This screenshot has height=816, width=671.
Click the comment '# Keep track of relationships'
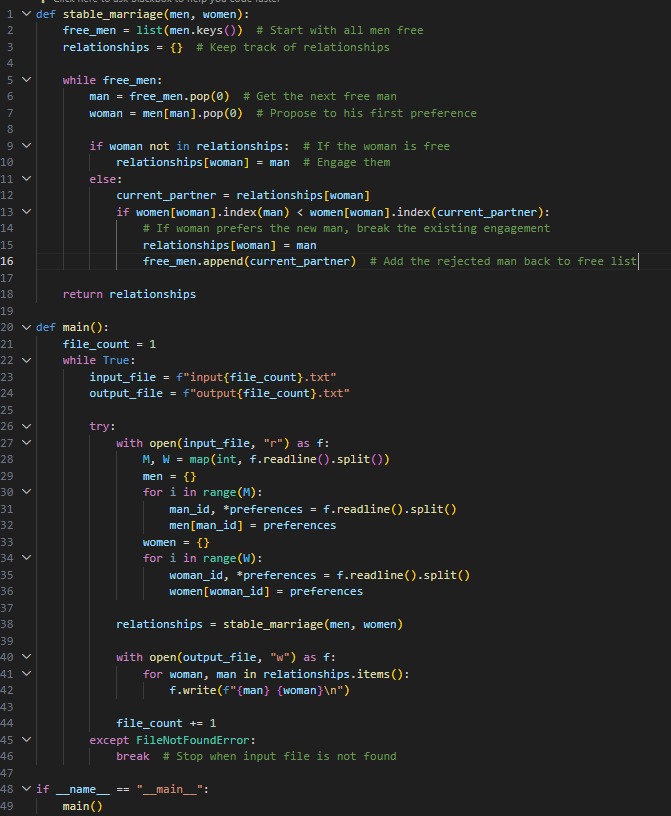pyautogui.click(x=293, y=47)
